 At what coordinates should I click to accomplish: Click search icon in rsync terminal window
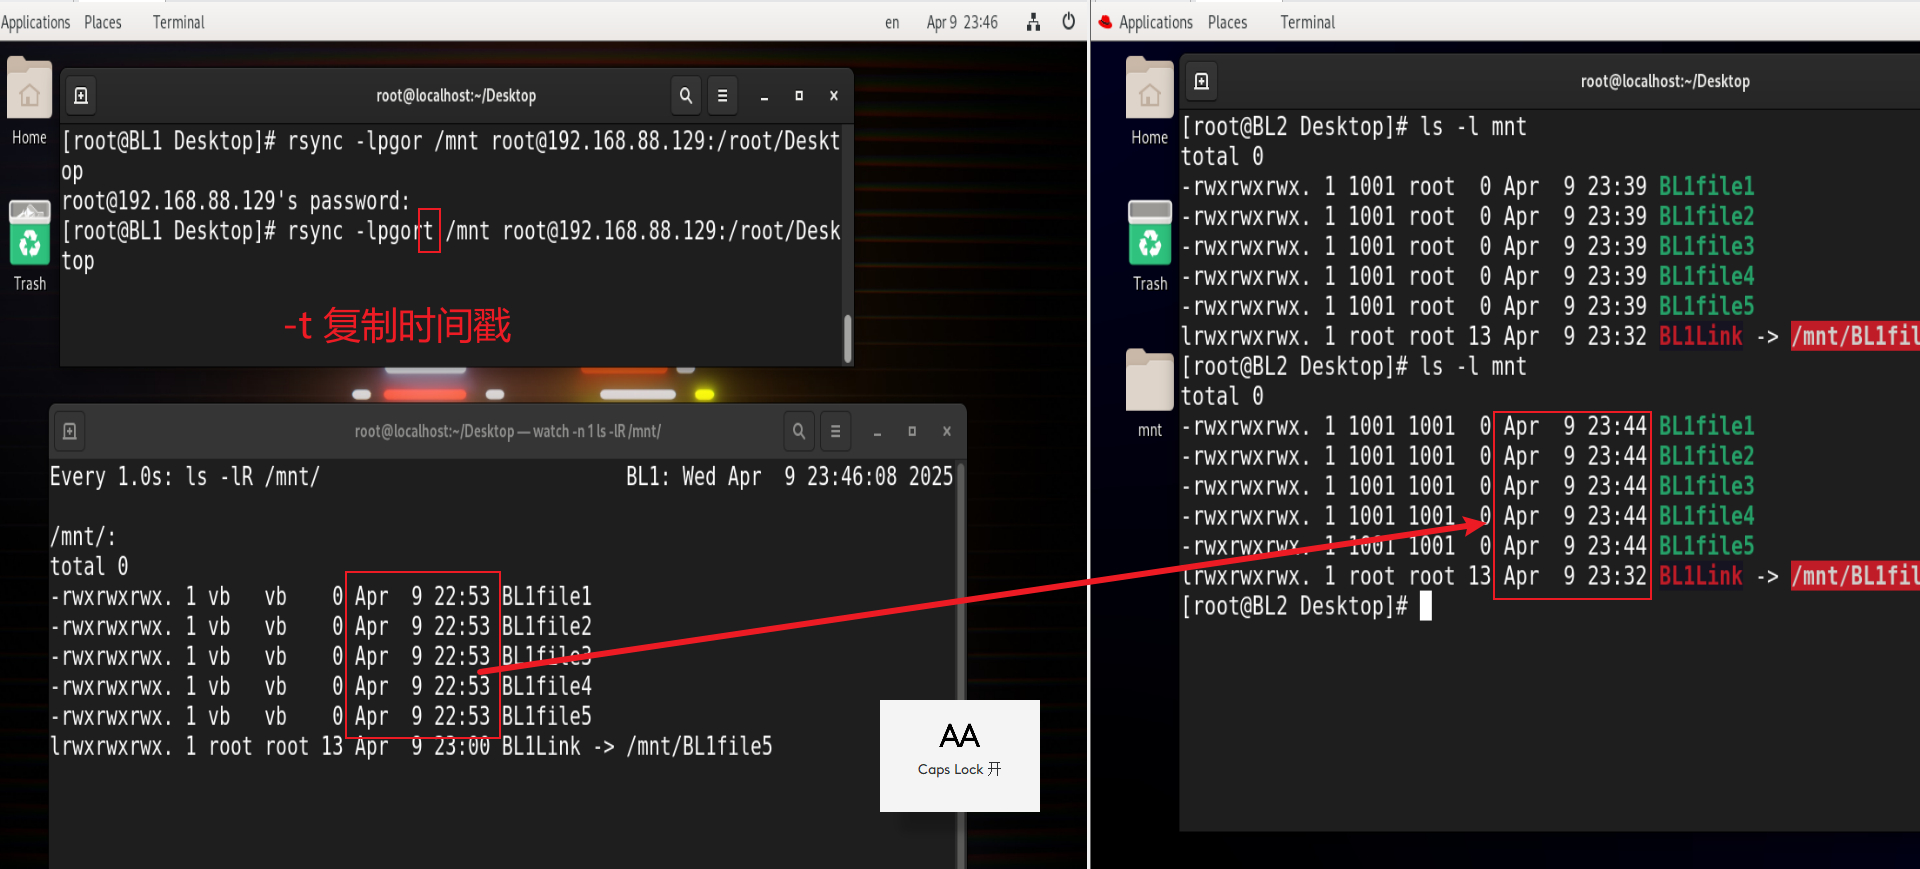pyautogui.click(x=686, y=95)
